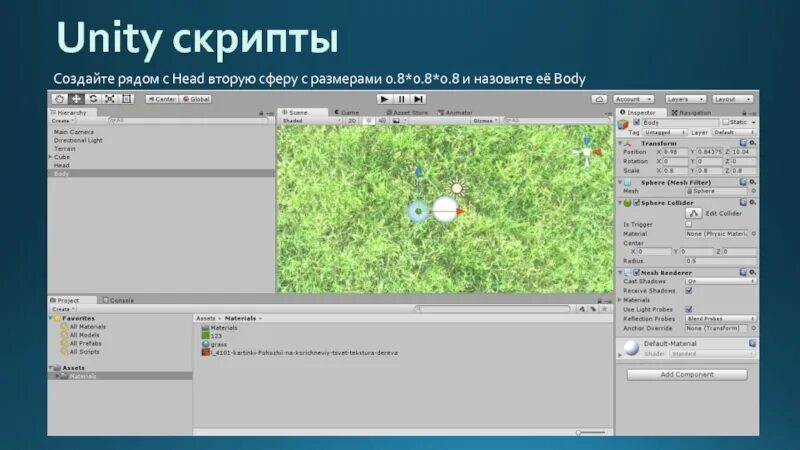
Task: Switch to the Asset Store tab
Action: [407, 112]
